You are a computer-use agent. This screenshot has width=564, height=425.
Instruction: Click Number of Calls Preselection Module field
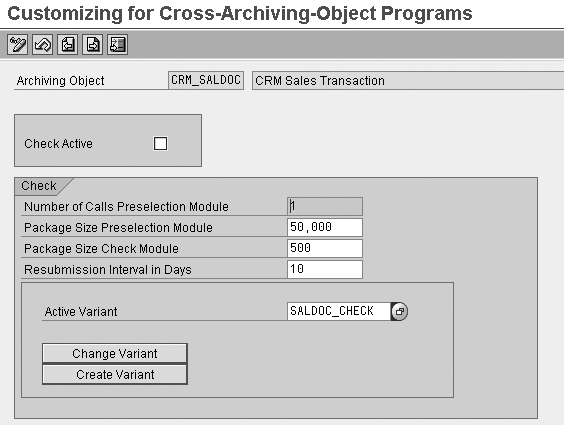[x=325, y=206]
